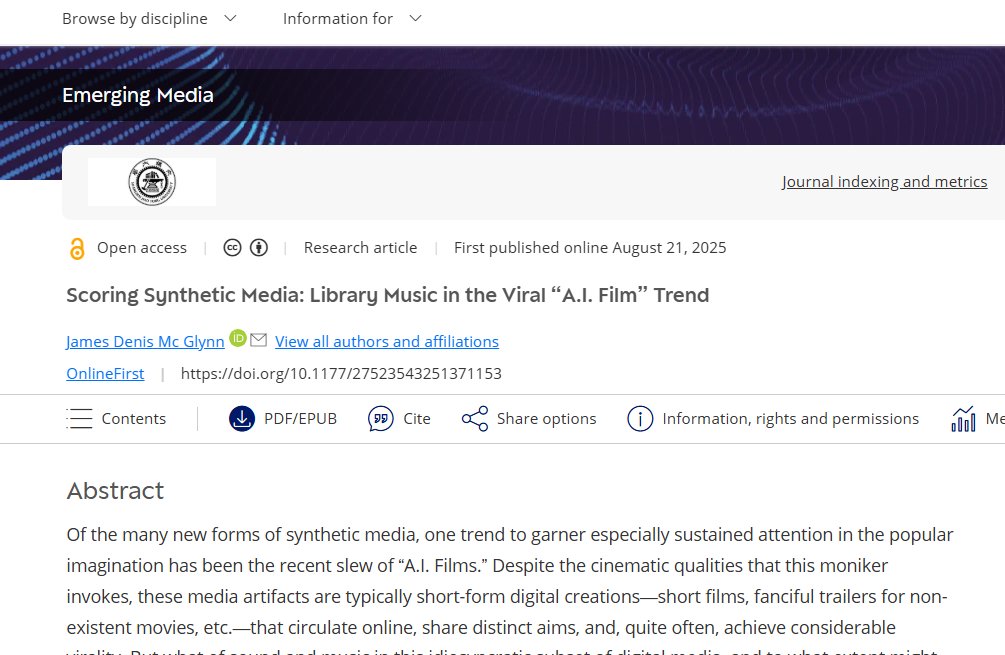Expand the Browse by discipline dropdown

[148, 18]
